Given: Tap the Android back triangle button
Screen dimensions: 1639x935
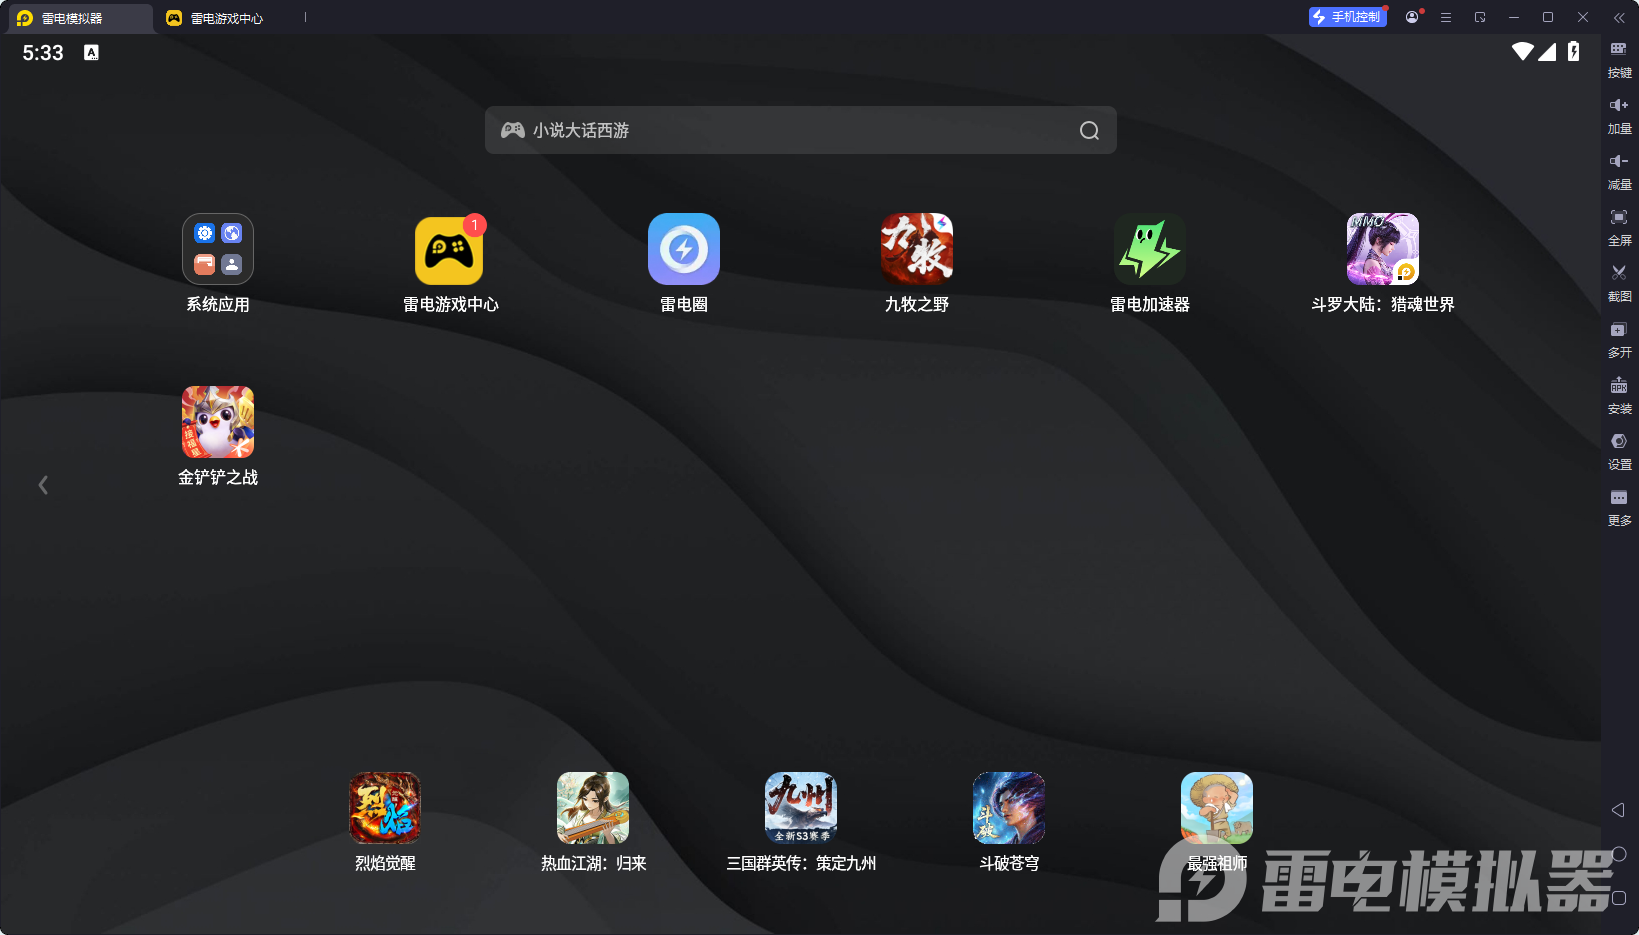Looking at the screenshot, I should tap(1618, 810).
